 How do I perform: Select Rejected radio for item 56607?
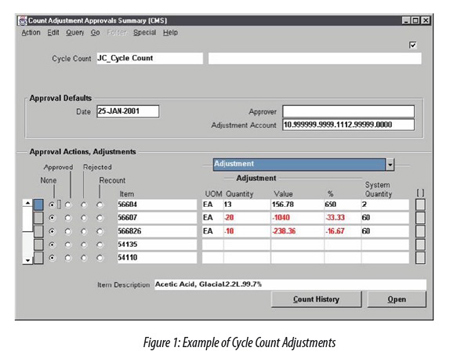point(84,218)
